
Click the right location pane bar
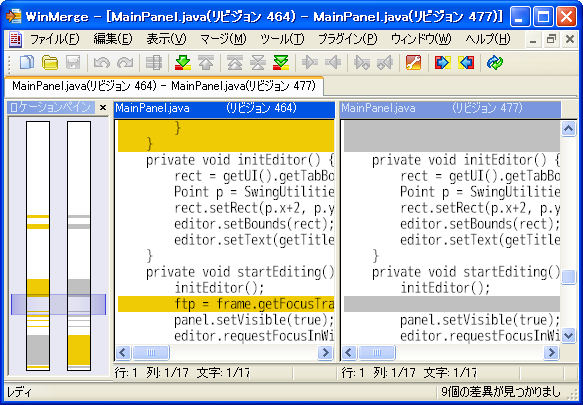tap(79, 246)
